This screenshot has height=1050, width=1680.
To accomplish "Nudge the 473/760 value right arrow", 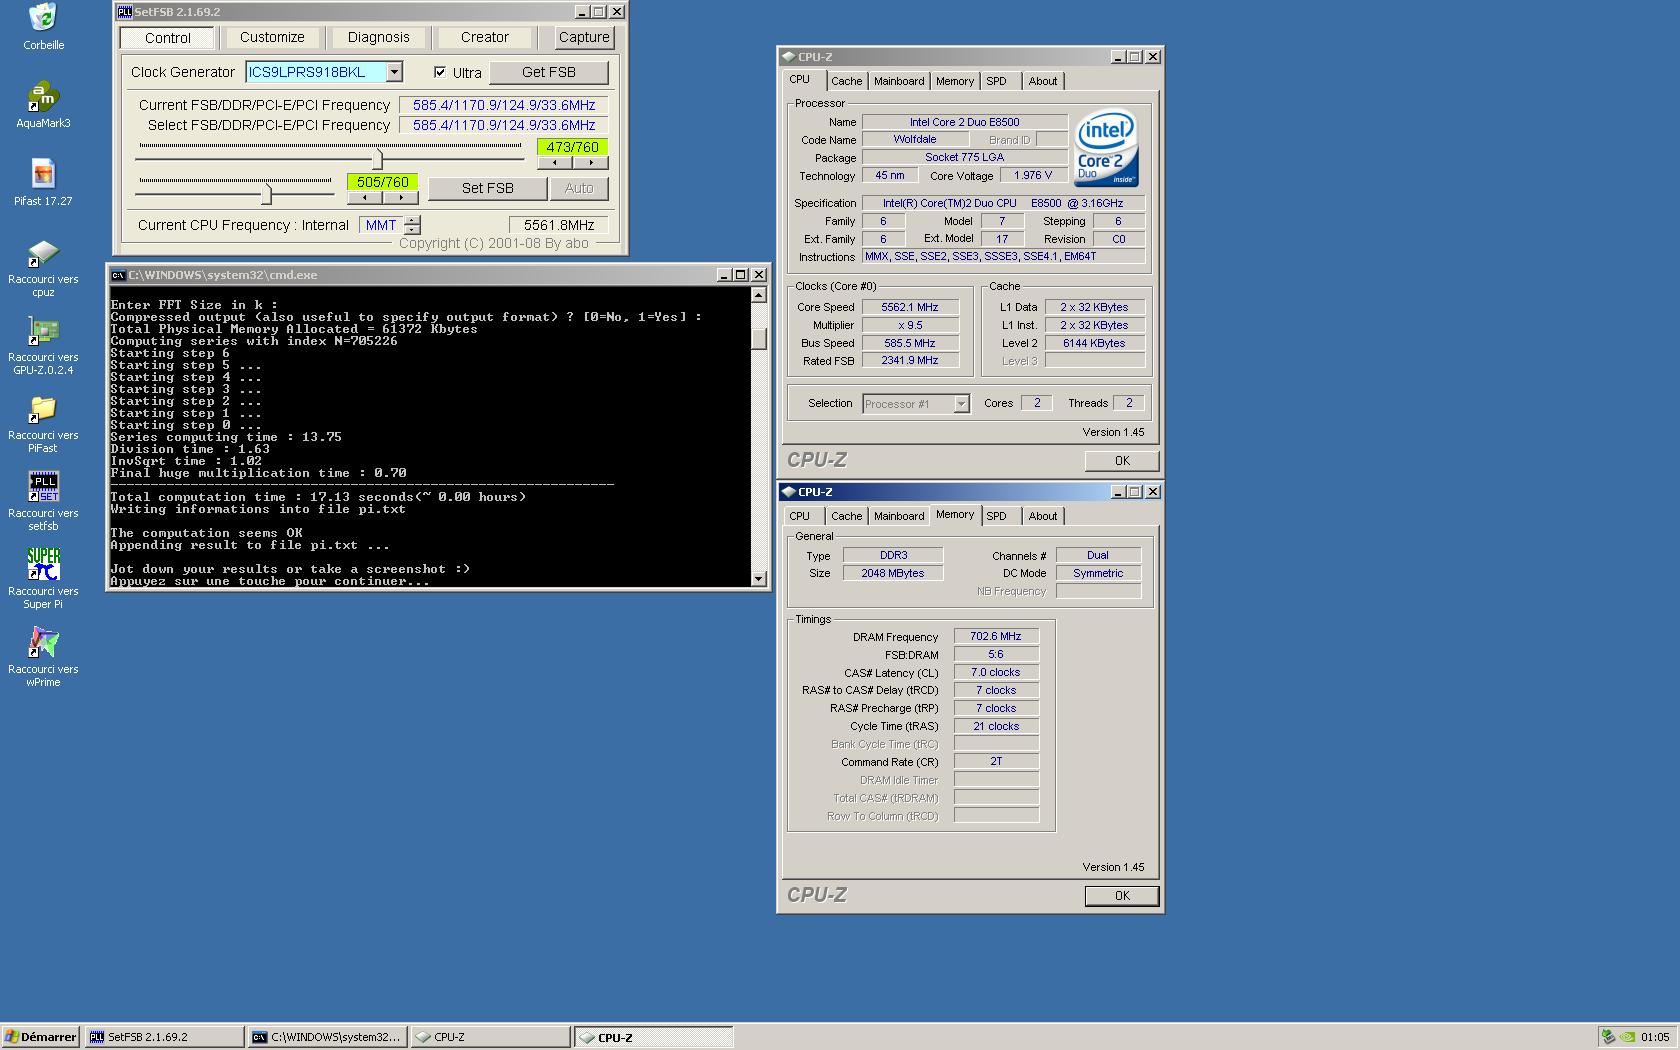I will (590, 162).
